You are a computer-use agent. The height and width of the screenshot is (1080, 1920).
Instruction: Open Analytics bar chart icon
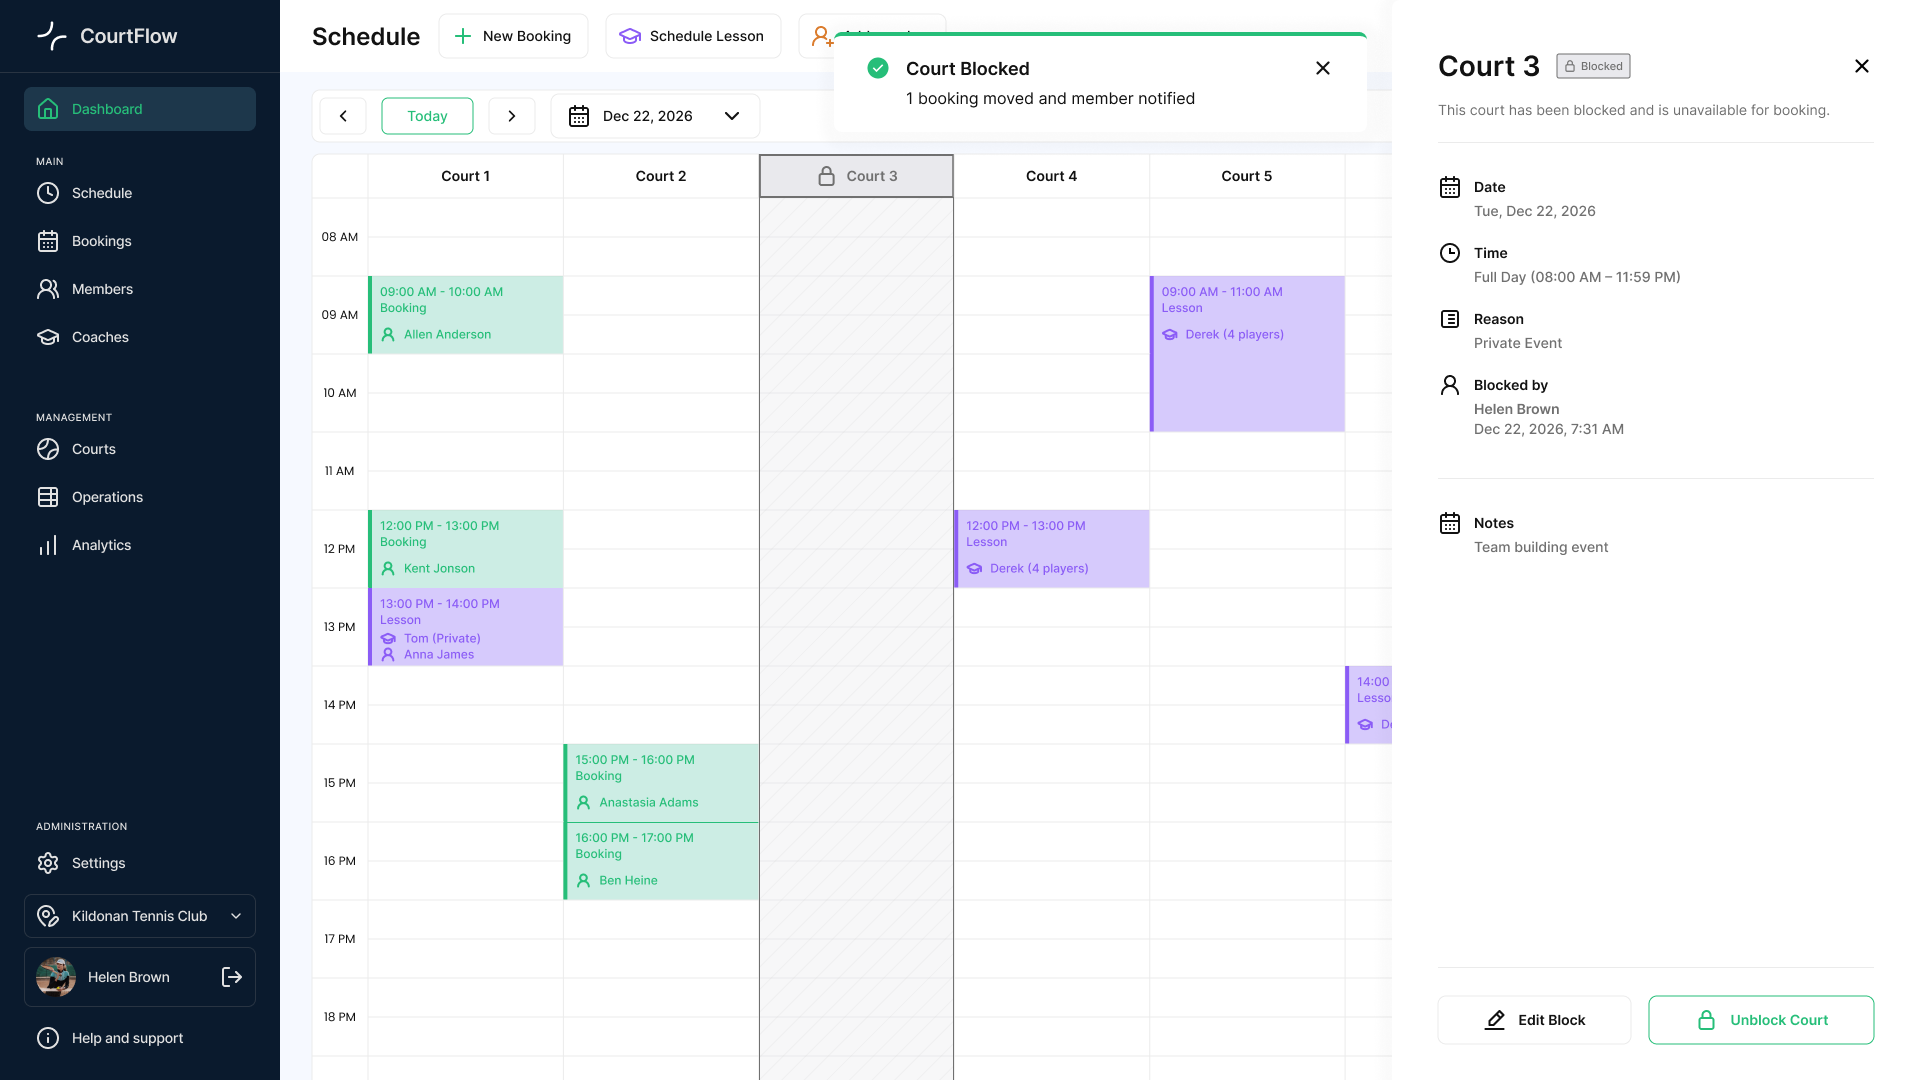click(48, 545)
